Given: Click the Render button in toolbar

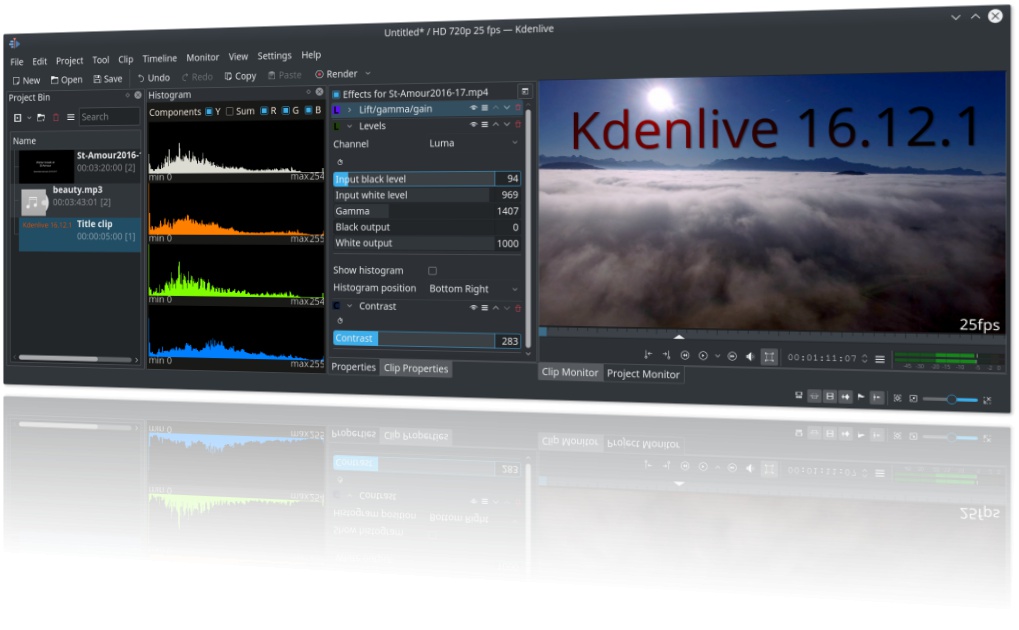Looking at the screenshot, I should (336, 74).
